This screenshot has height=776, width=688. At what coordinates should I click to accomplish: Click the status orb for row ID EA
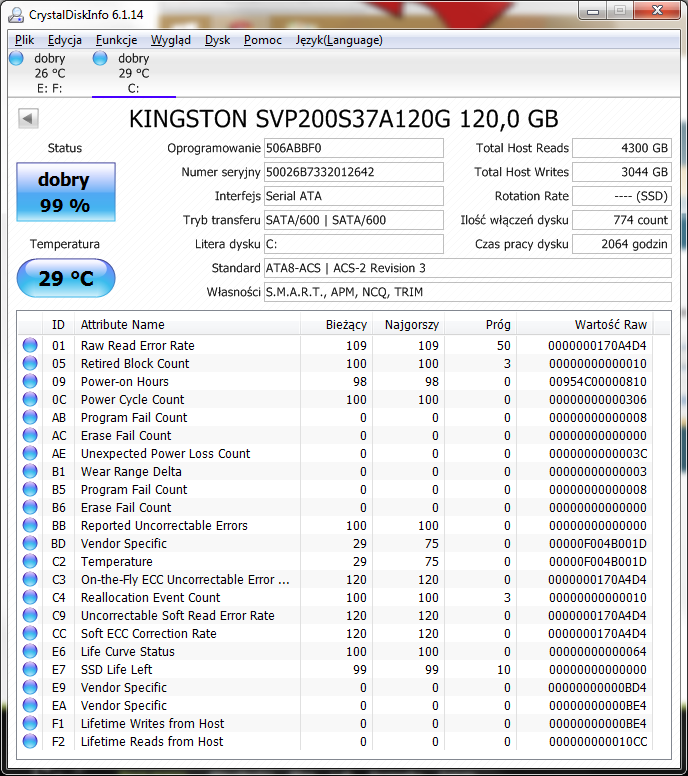[30, 705]
